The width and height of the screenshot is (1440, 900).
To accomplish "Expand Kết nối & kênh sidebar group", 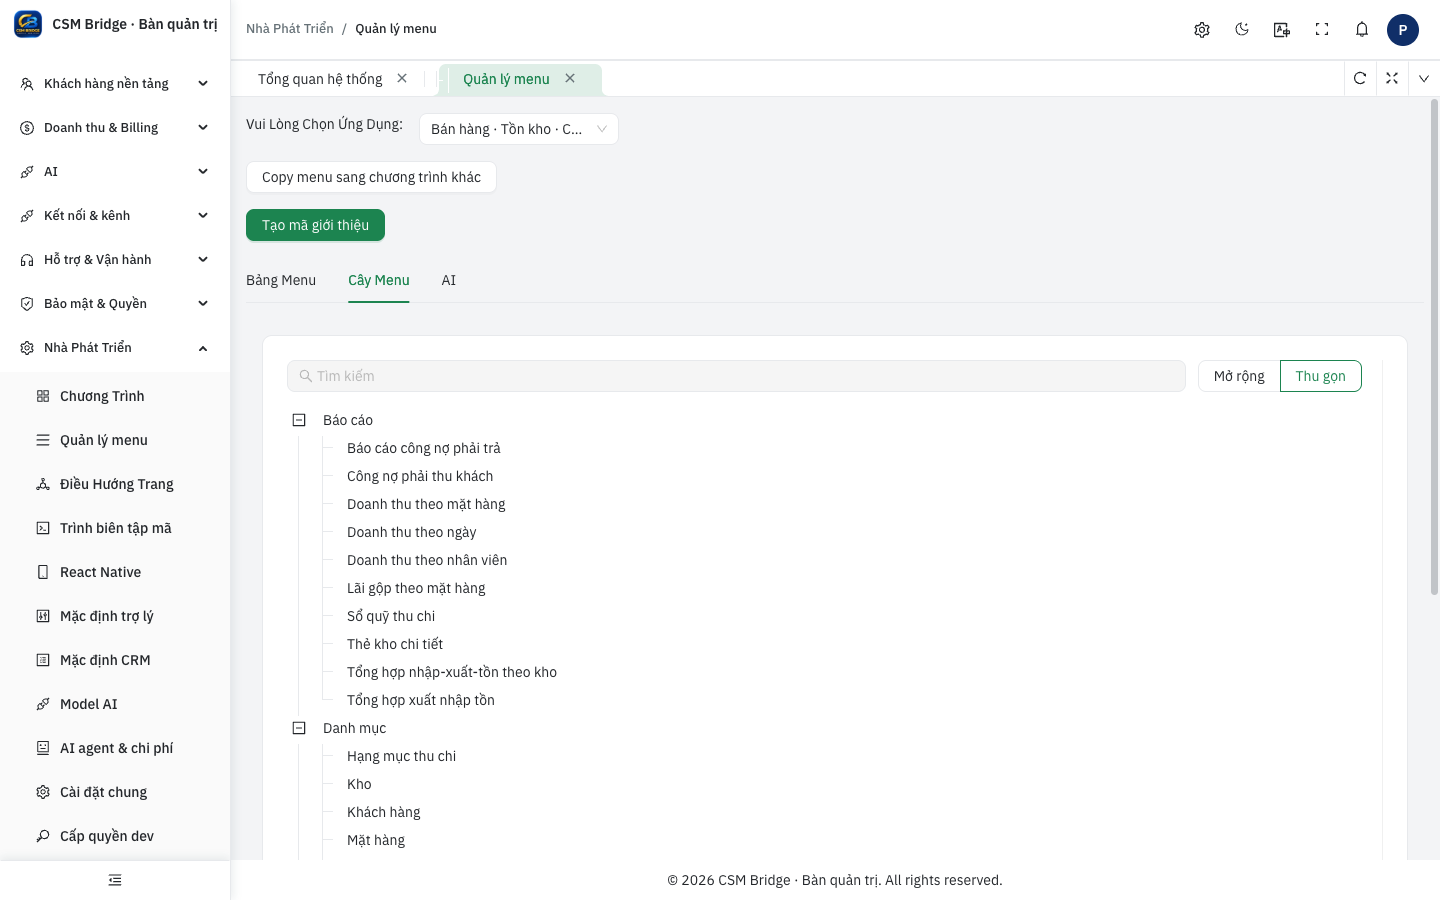I will click(115, 216).
